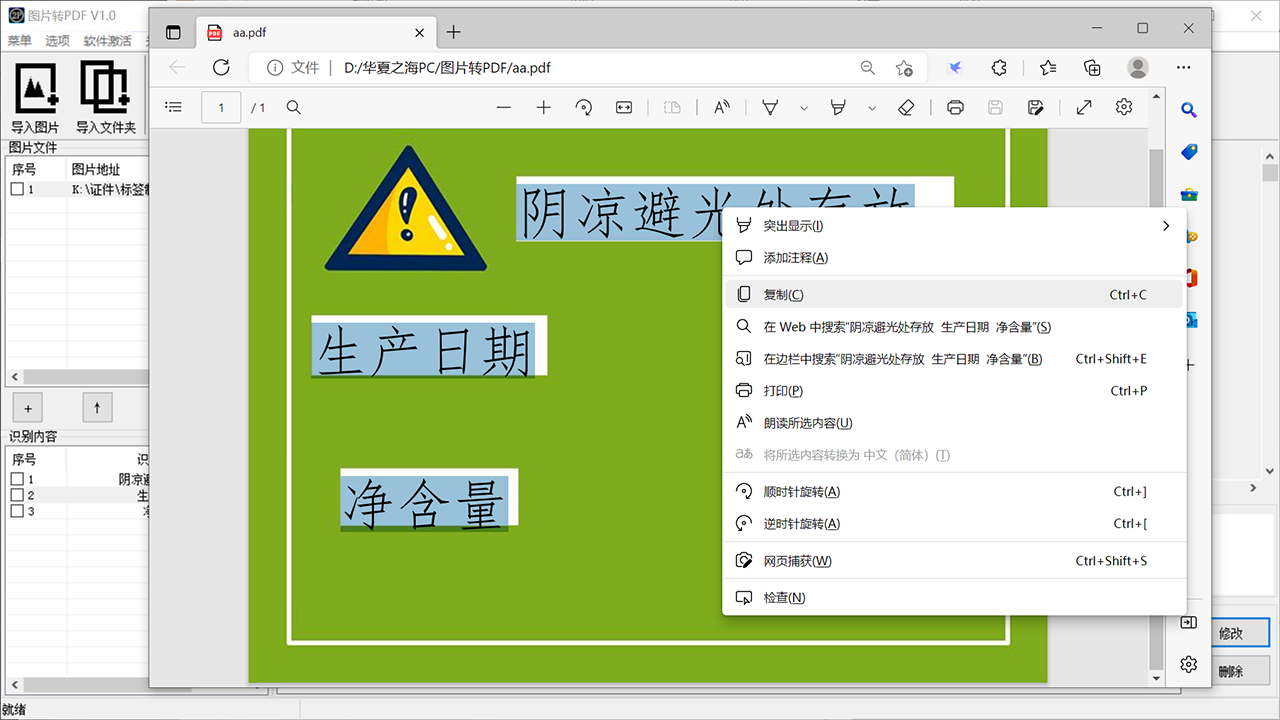Open the 选项 menu in 图片转PDF
1280x720 pixels.
pyautogui.click(x=56, y=40)
